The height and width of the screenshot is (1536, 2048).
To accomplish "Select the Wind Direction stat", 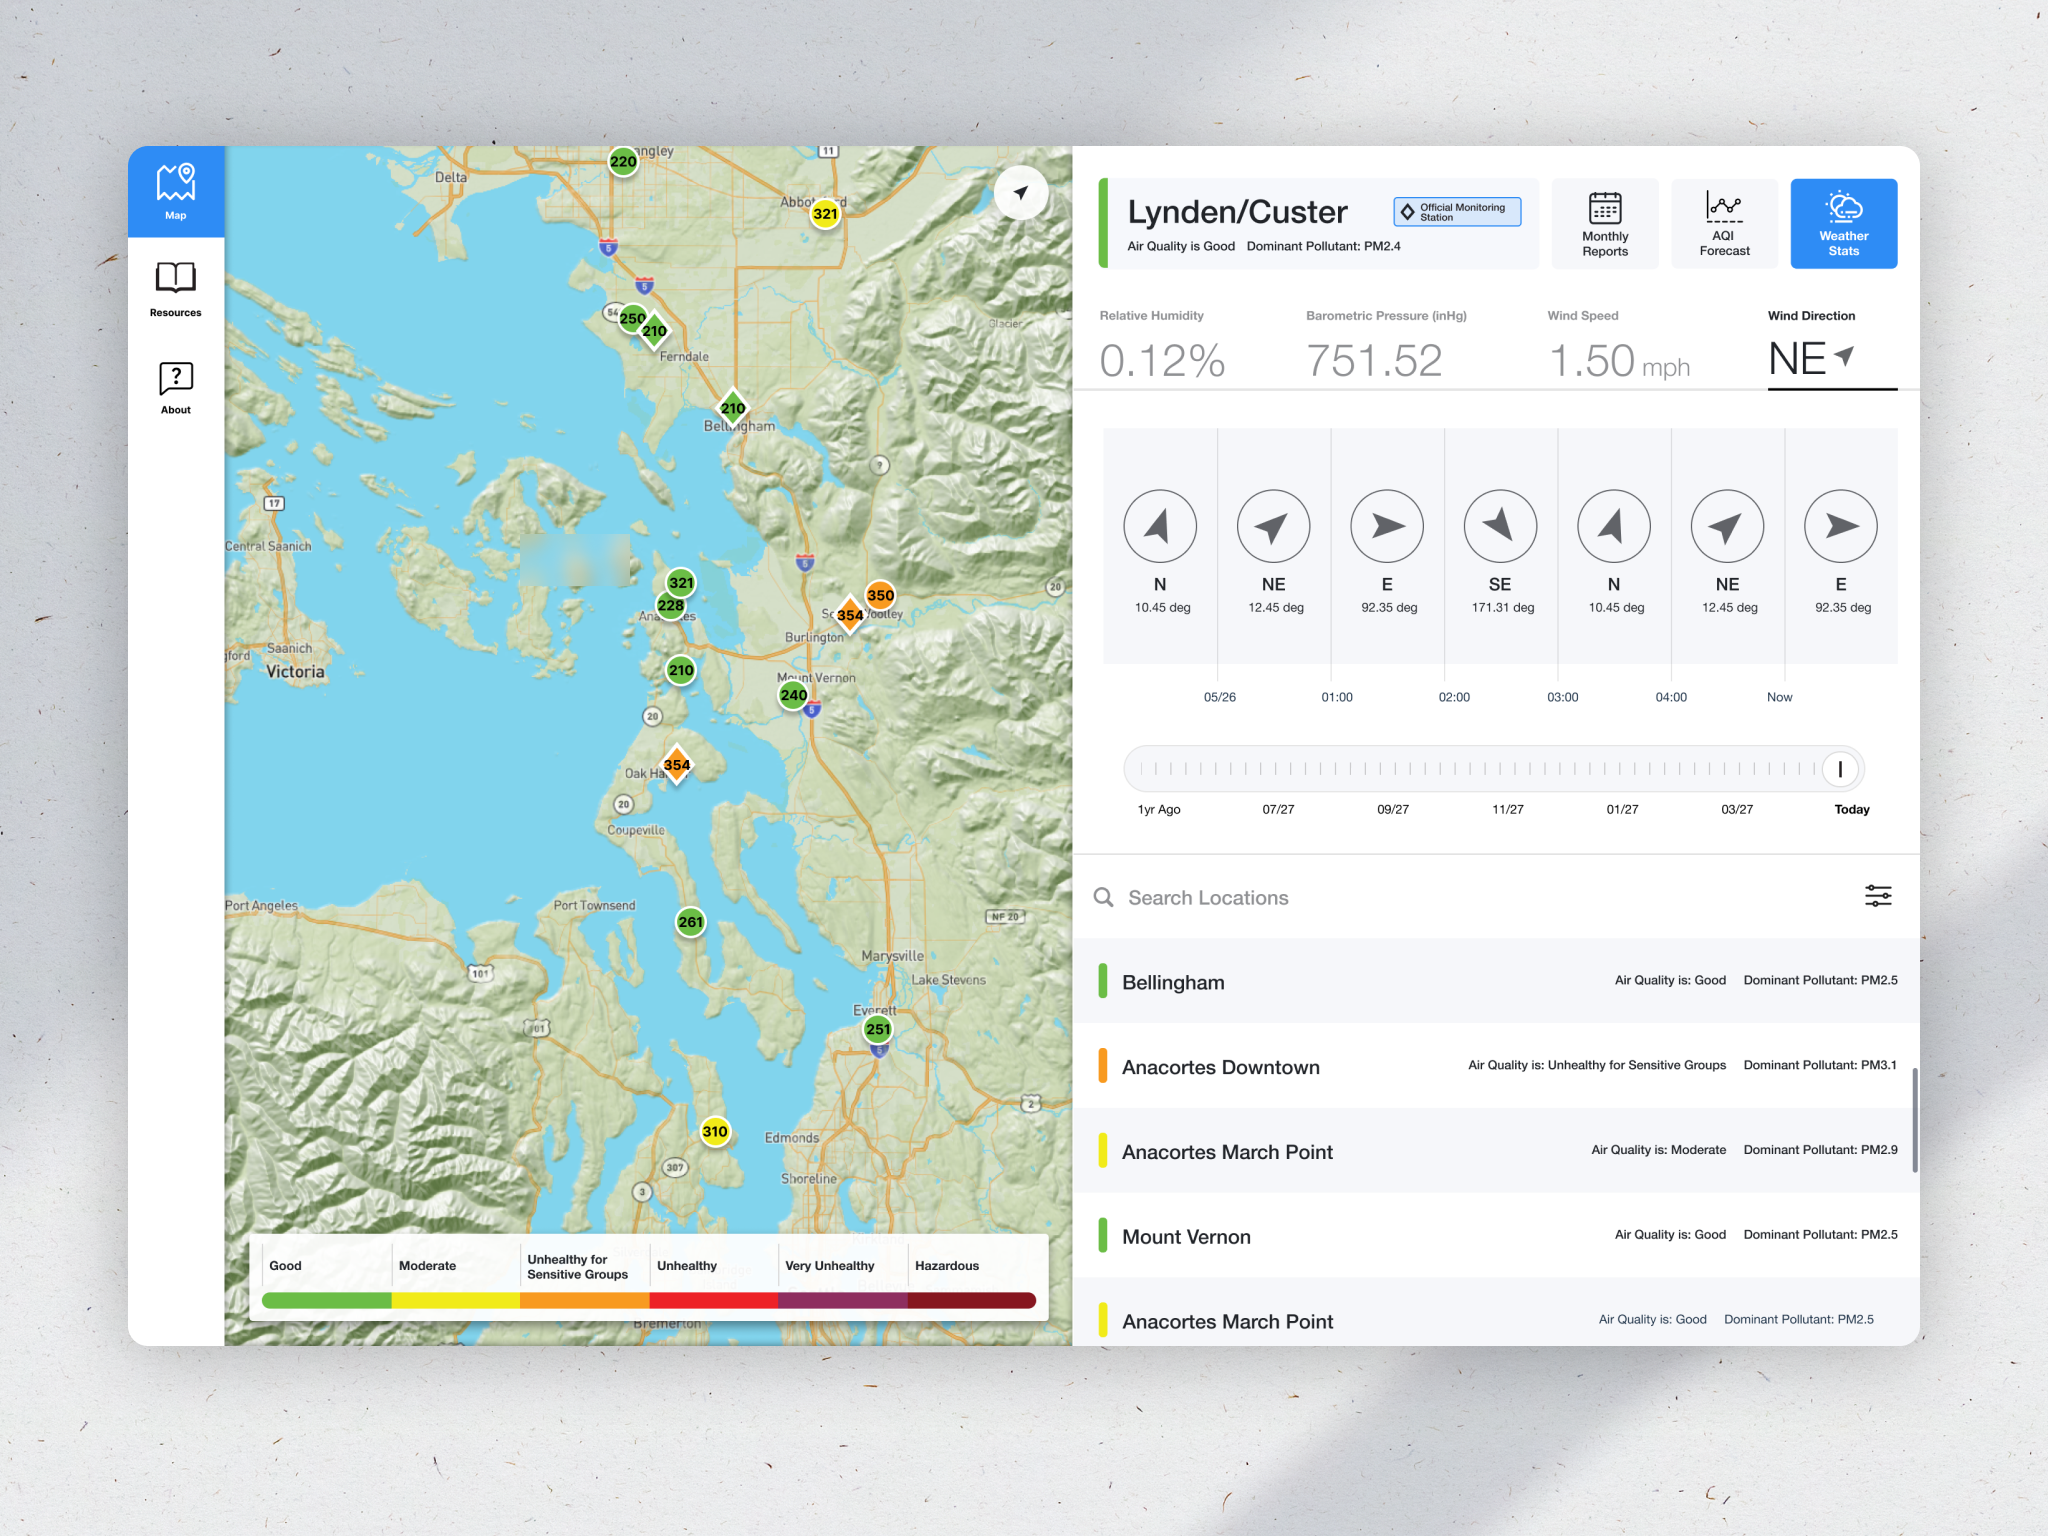I will click(x=1831, y=348).
